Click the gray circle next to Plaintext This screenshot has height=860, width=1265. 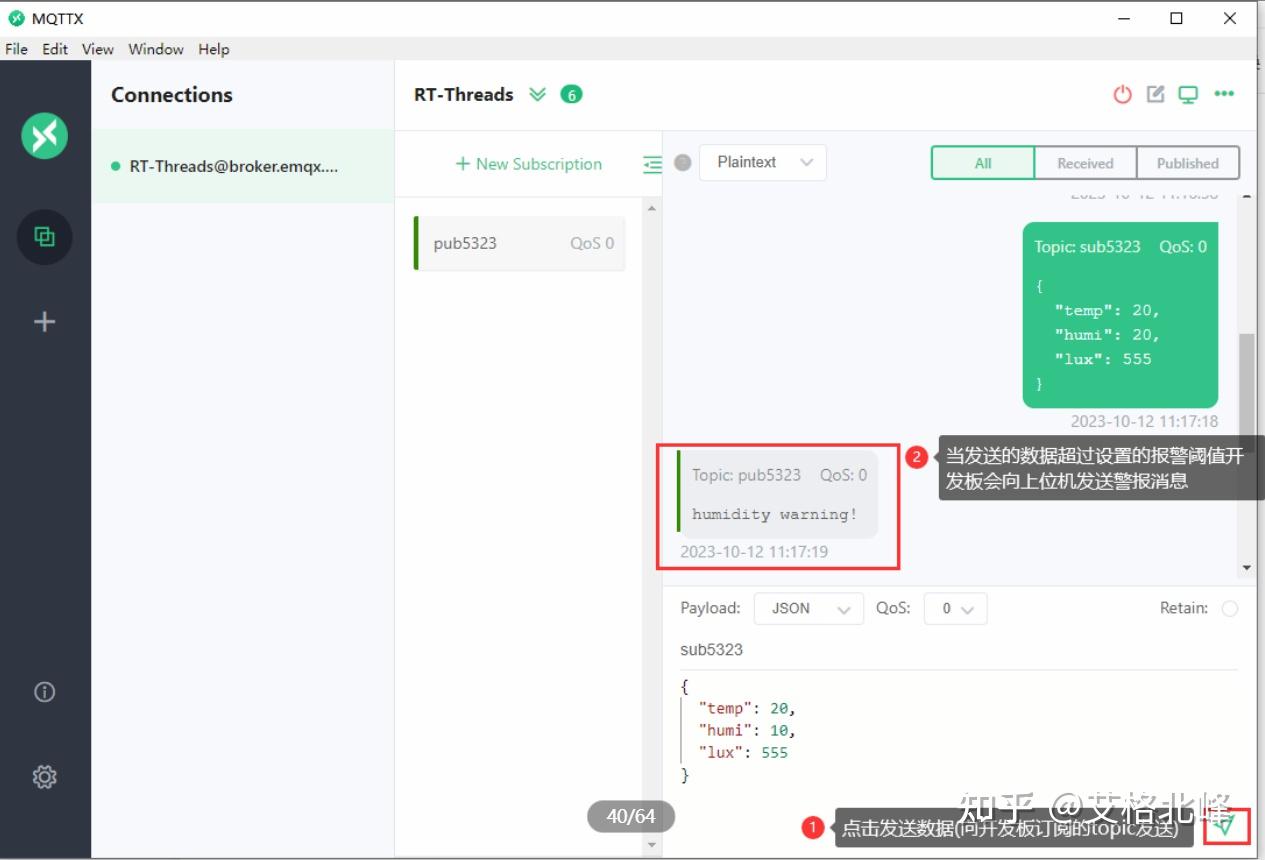click(683, 162)
